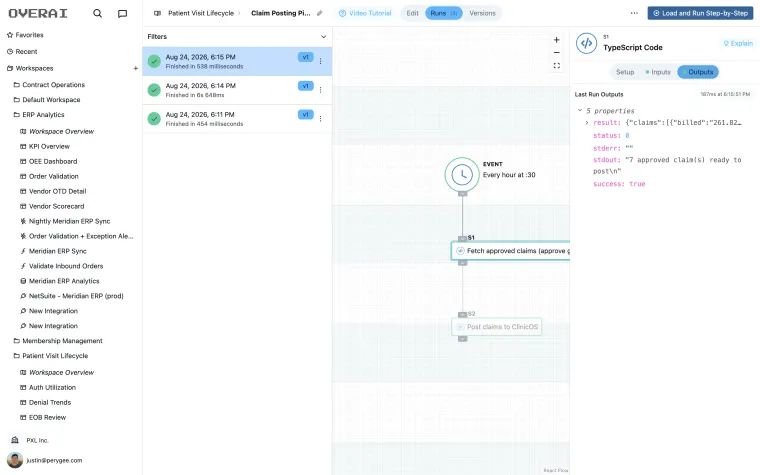Switch to the Edit tab
Screen dimensions: 760x475
(x=412, y=13)
